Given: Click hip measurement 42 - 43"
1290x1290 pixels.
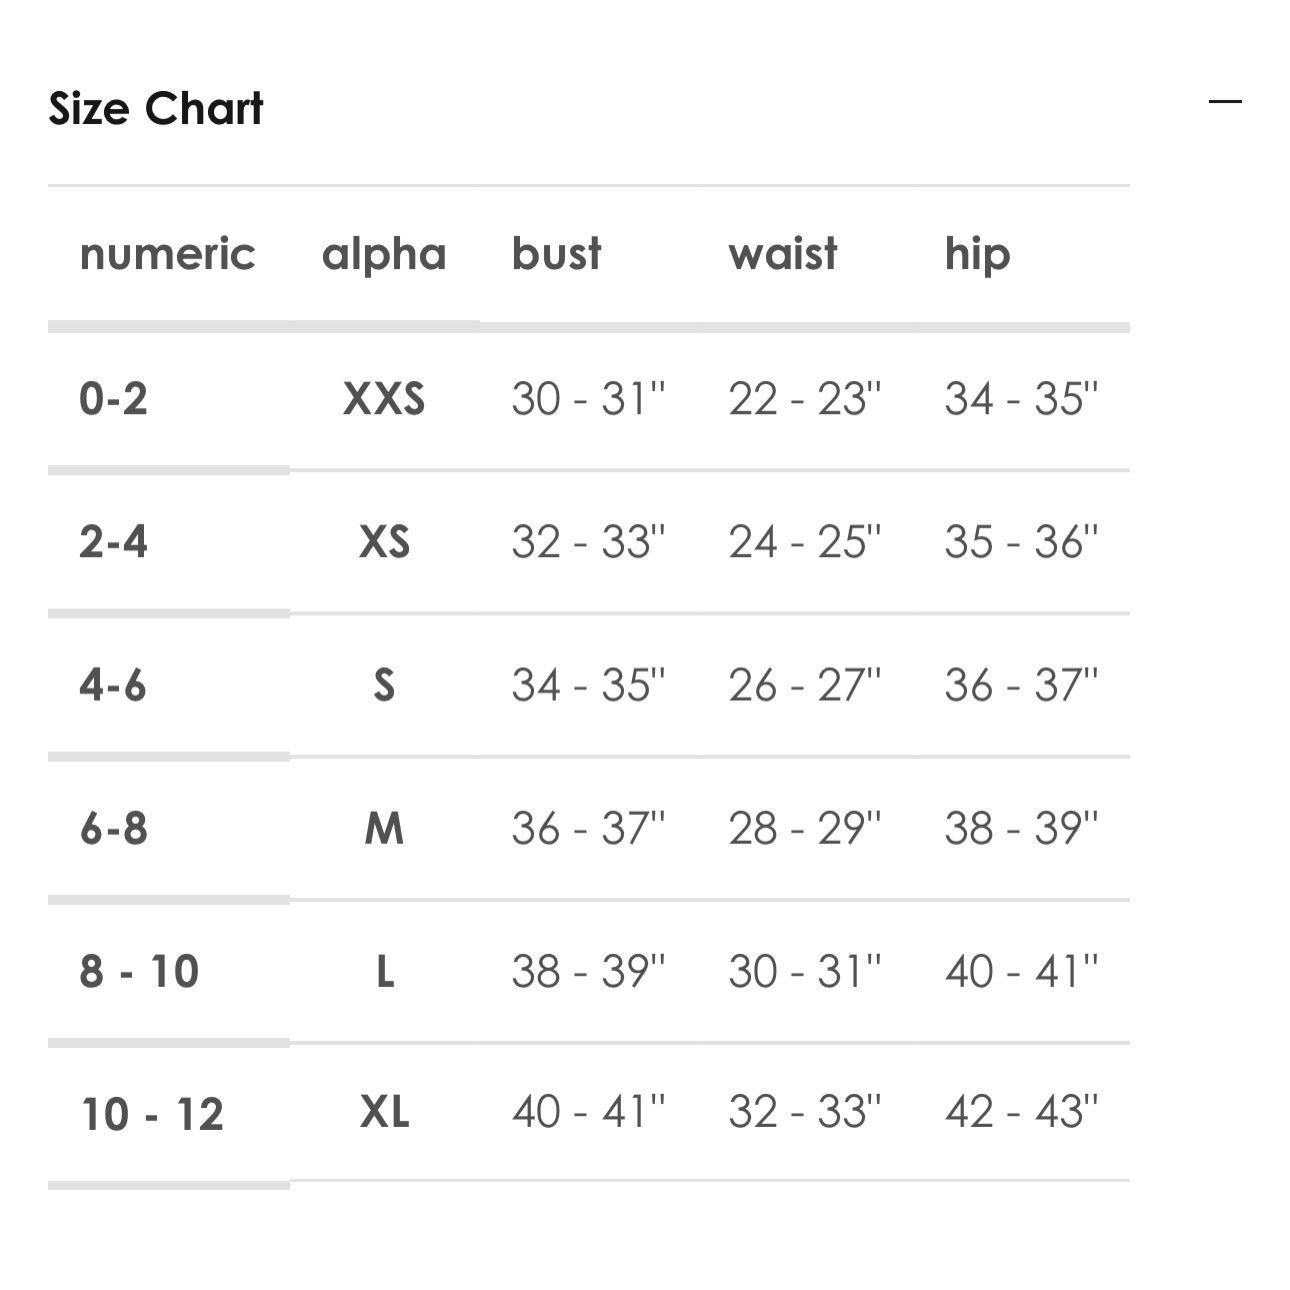Looking at the screenshot, I should click(1021, 1112).
